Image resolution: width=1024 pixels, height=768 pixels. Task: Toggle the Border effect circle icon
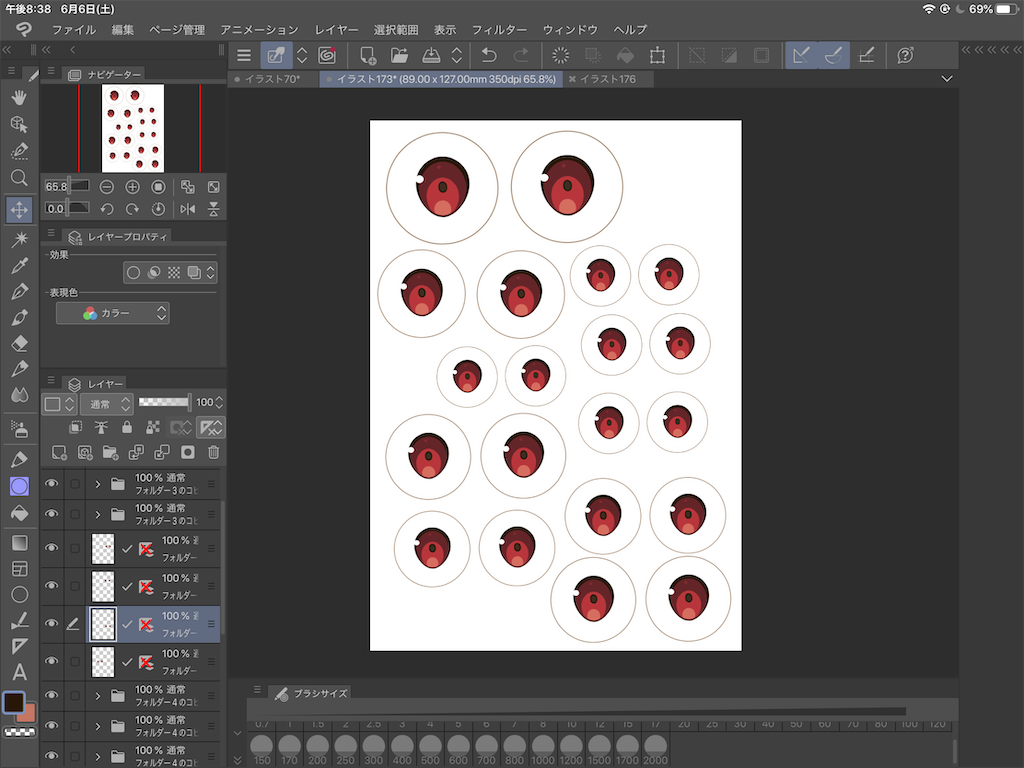[133, 273]
